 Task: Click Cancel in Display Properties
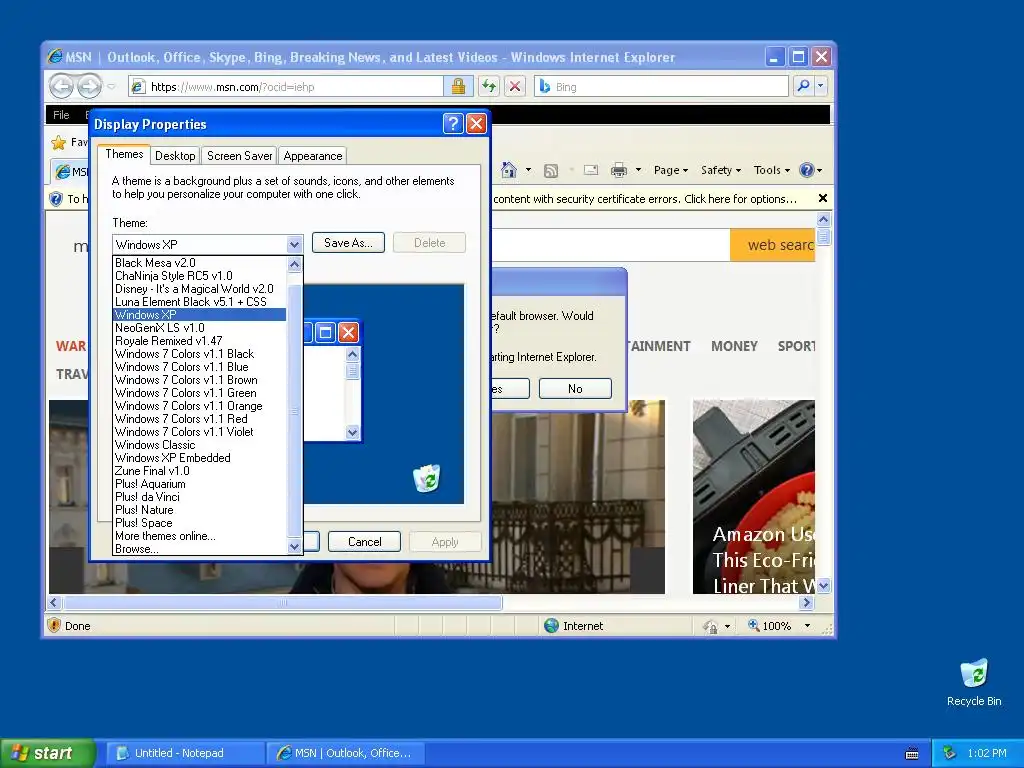pos(364,541)
